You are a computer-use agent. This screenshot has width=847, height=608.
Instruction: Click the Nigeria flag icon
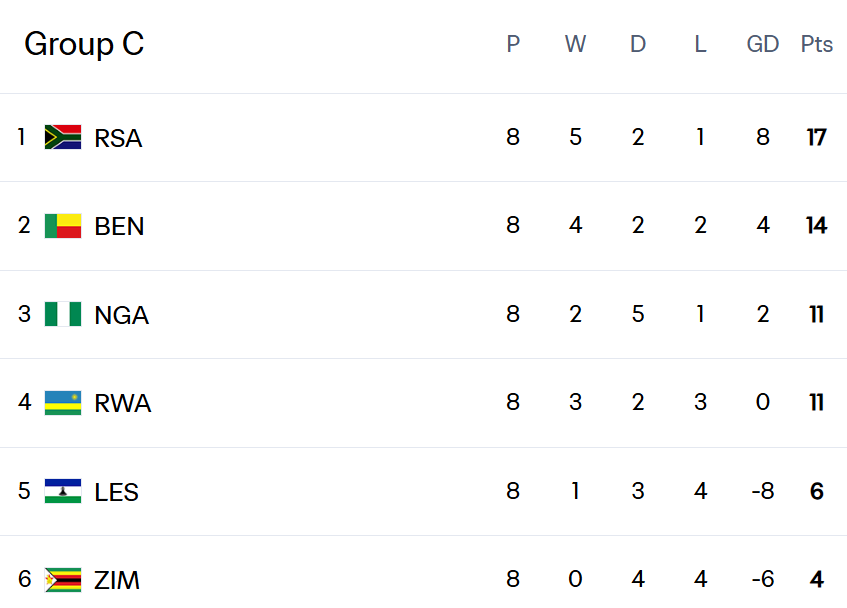pos(63,314)
